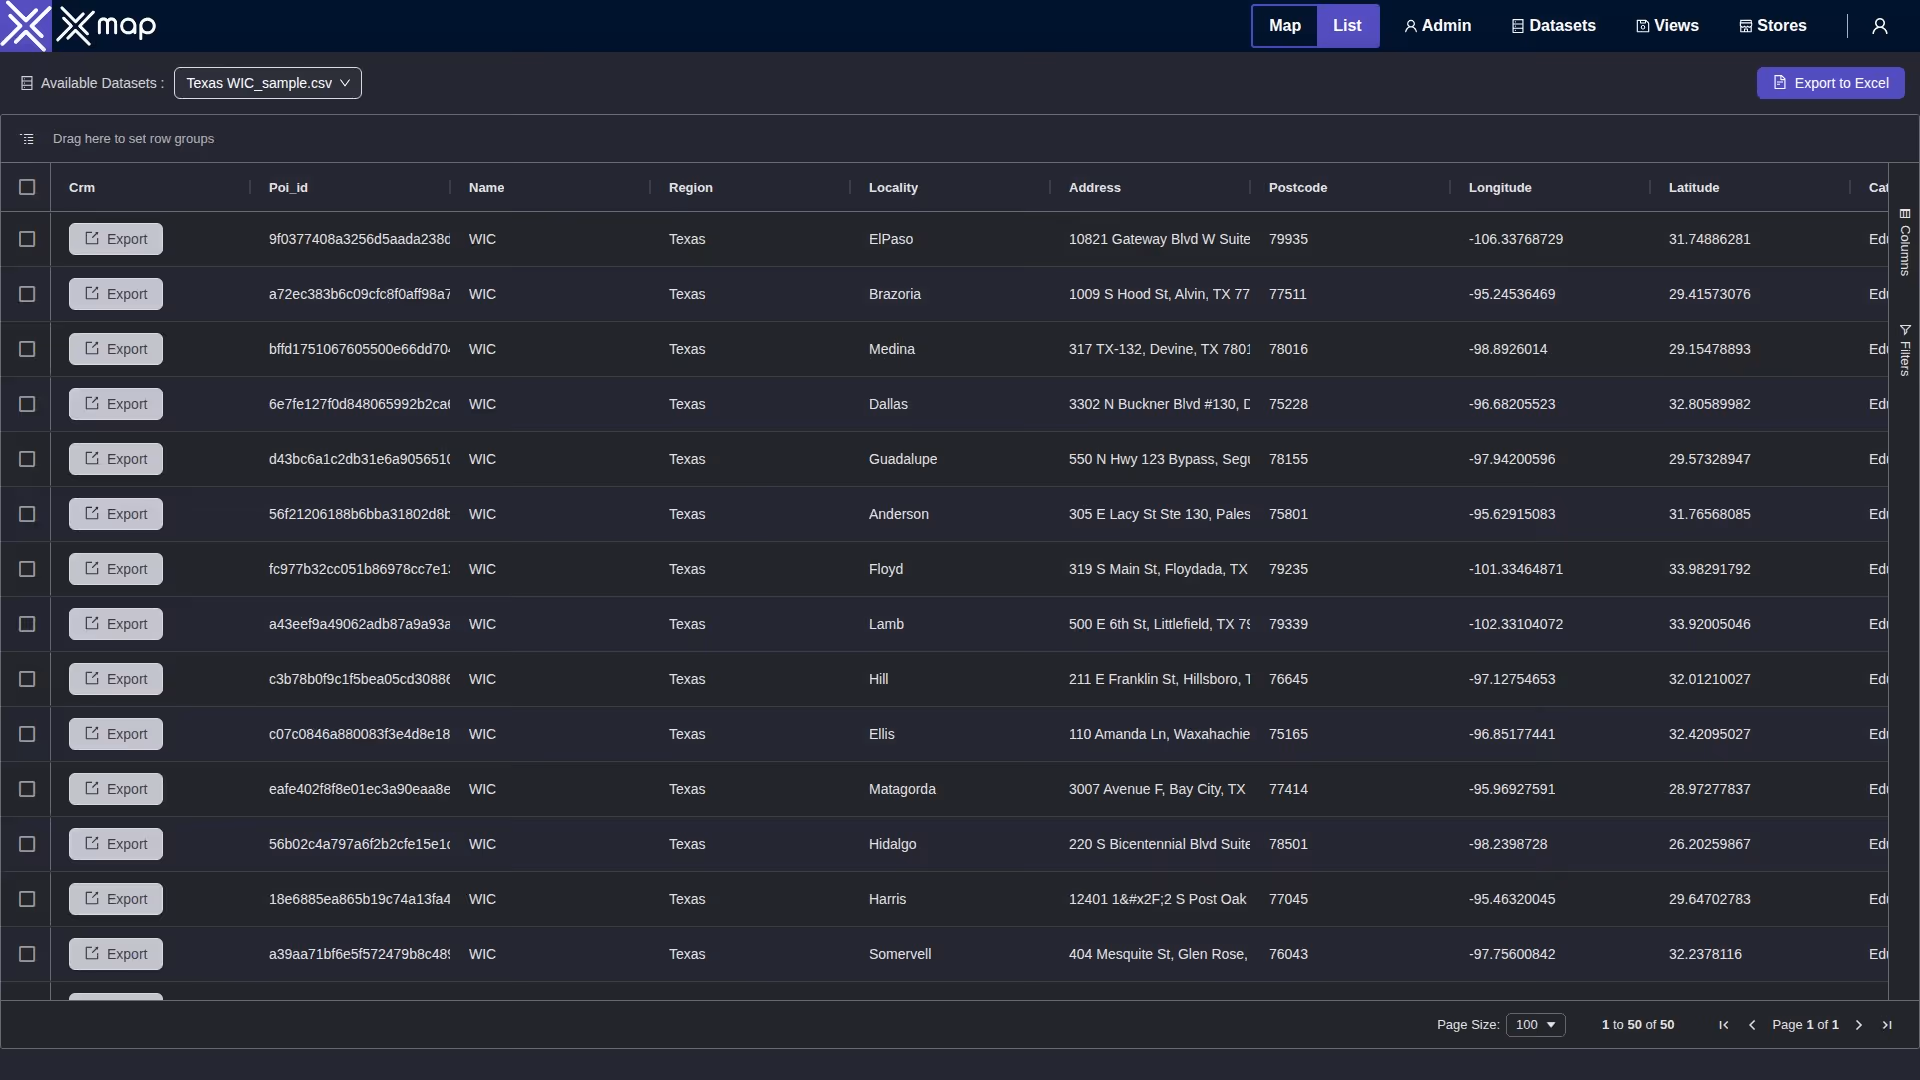Select the Ellis row checkbox

(x=27, y=734)
